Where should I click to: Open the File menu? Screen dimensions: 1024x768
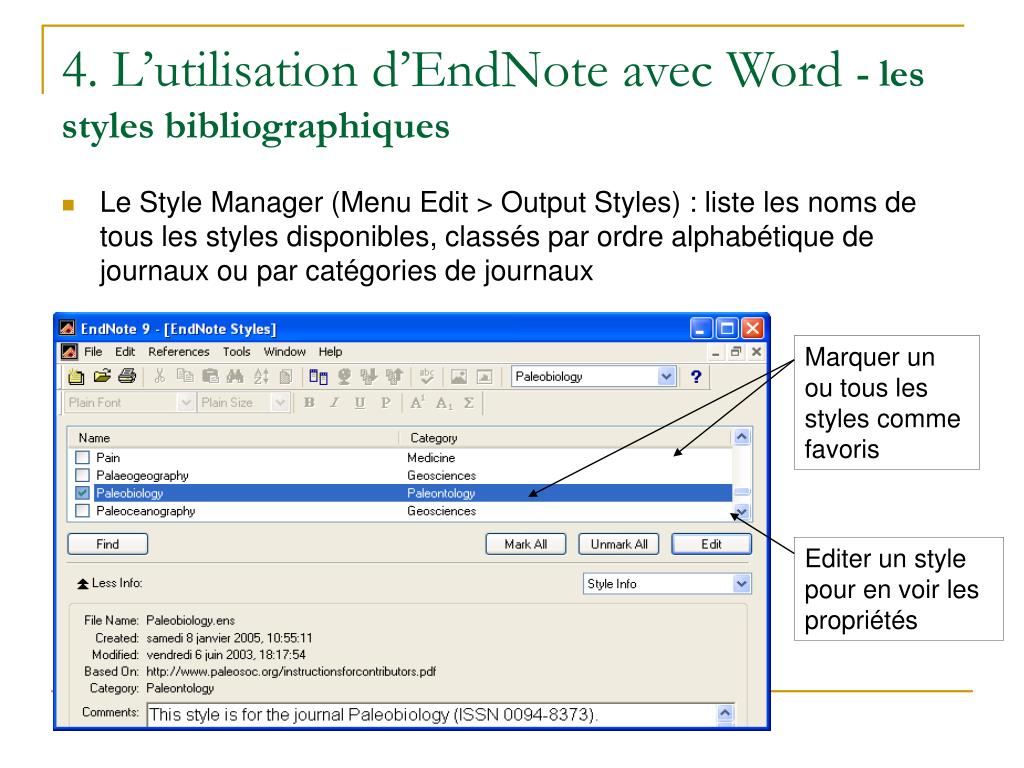(x=93, y=351)
